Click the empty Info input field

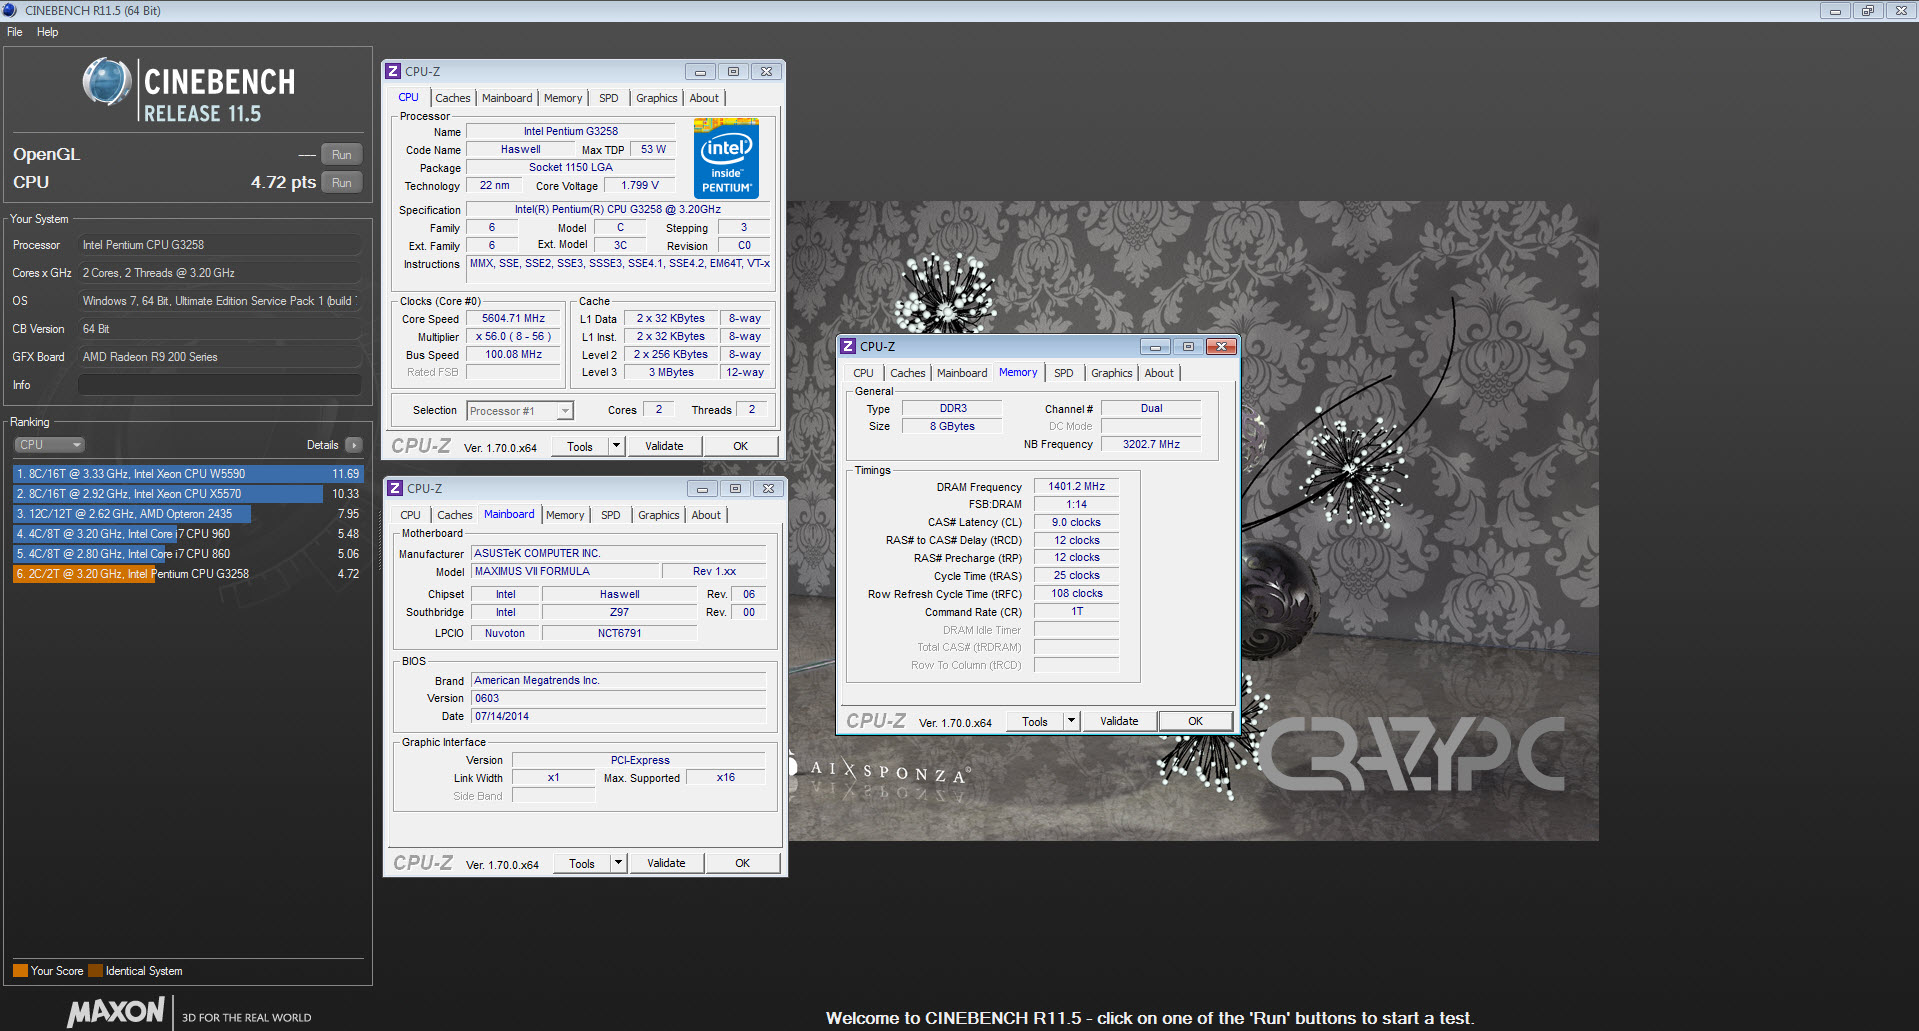pyautogui.click(x=220, y=385)
